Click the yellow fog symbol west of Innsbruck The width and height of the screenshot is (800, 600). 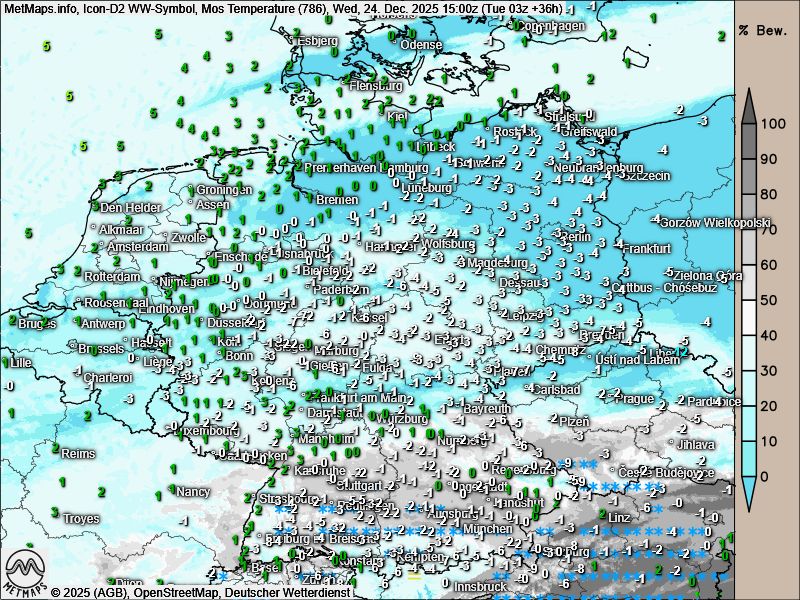coord(414,575)
